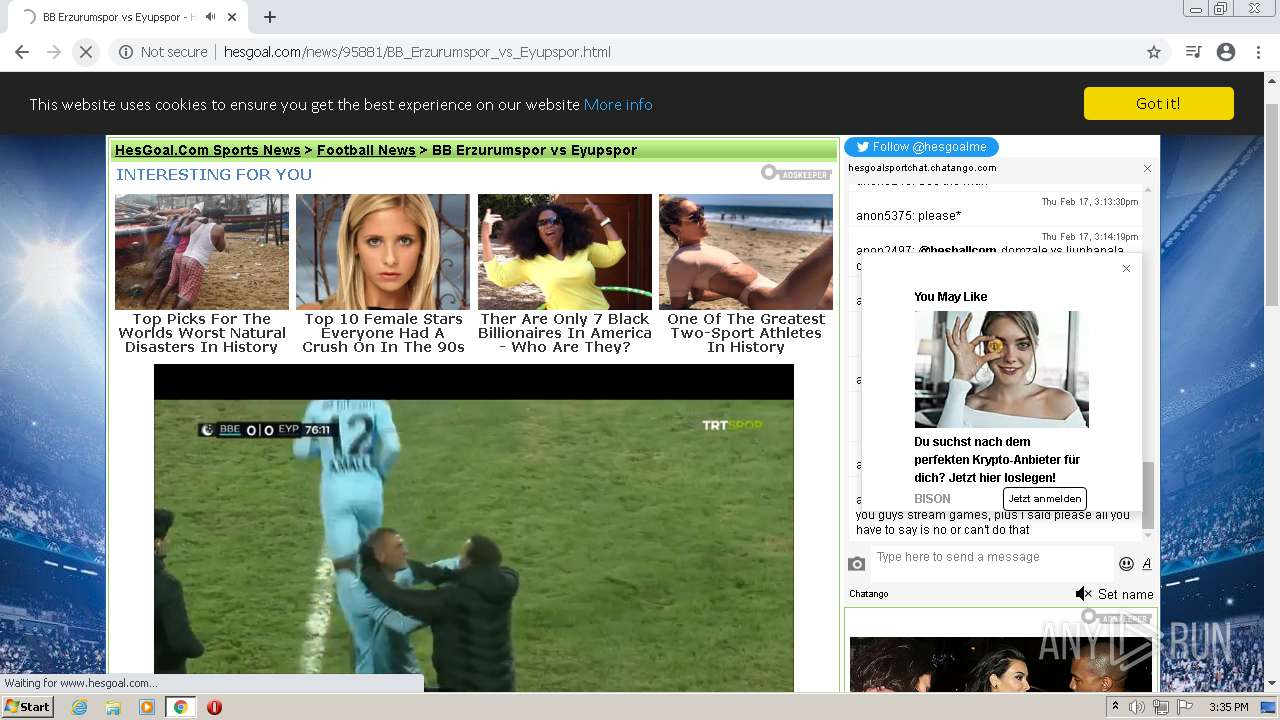
Task: Open the volume tray icon
Action: coord(1137,707)
